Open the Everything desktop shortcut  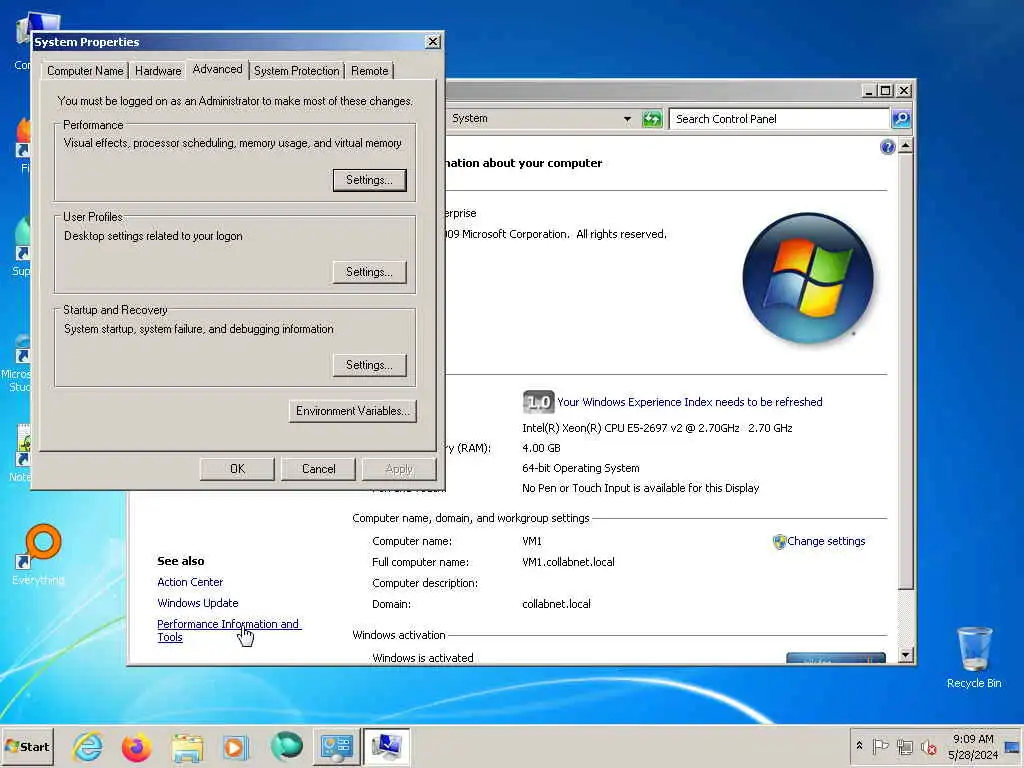point(39,554)
